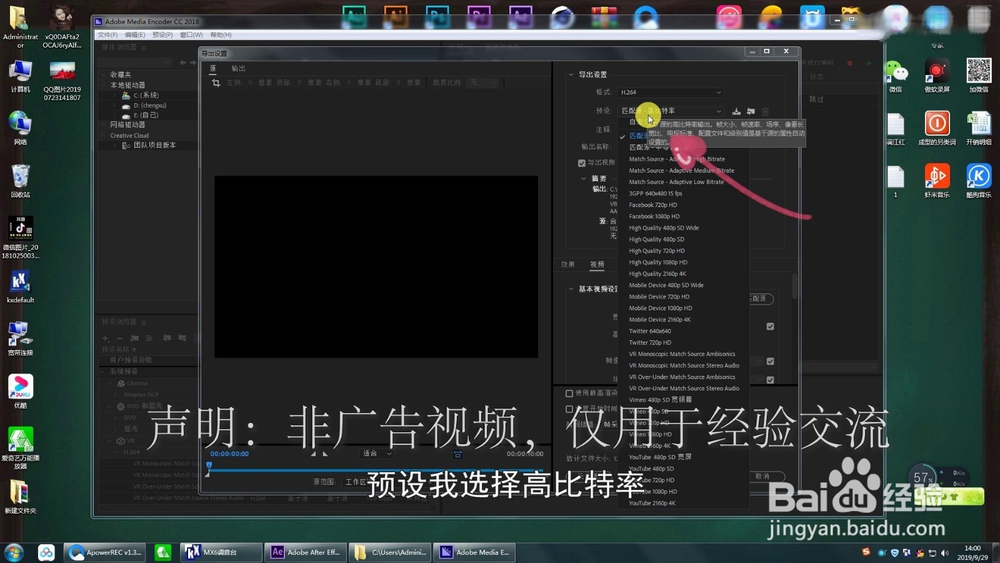Select preset YouTube 2160p 4K
Screen dimensions: 1000x563
coord(652,504)
